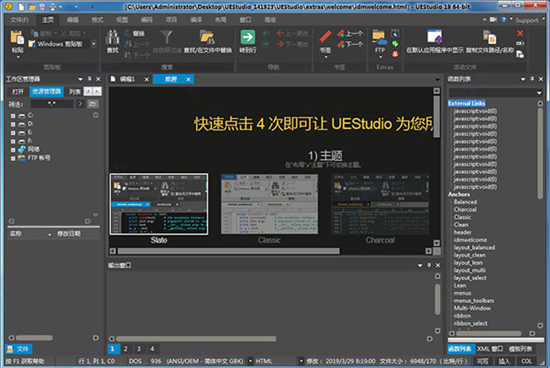Toggle the COL mode in status bar
Viewport: 550px width, 368px height.
pyautogui.click(x=526, y=361)
